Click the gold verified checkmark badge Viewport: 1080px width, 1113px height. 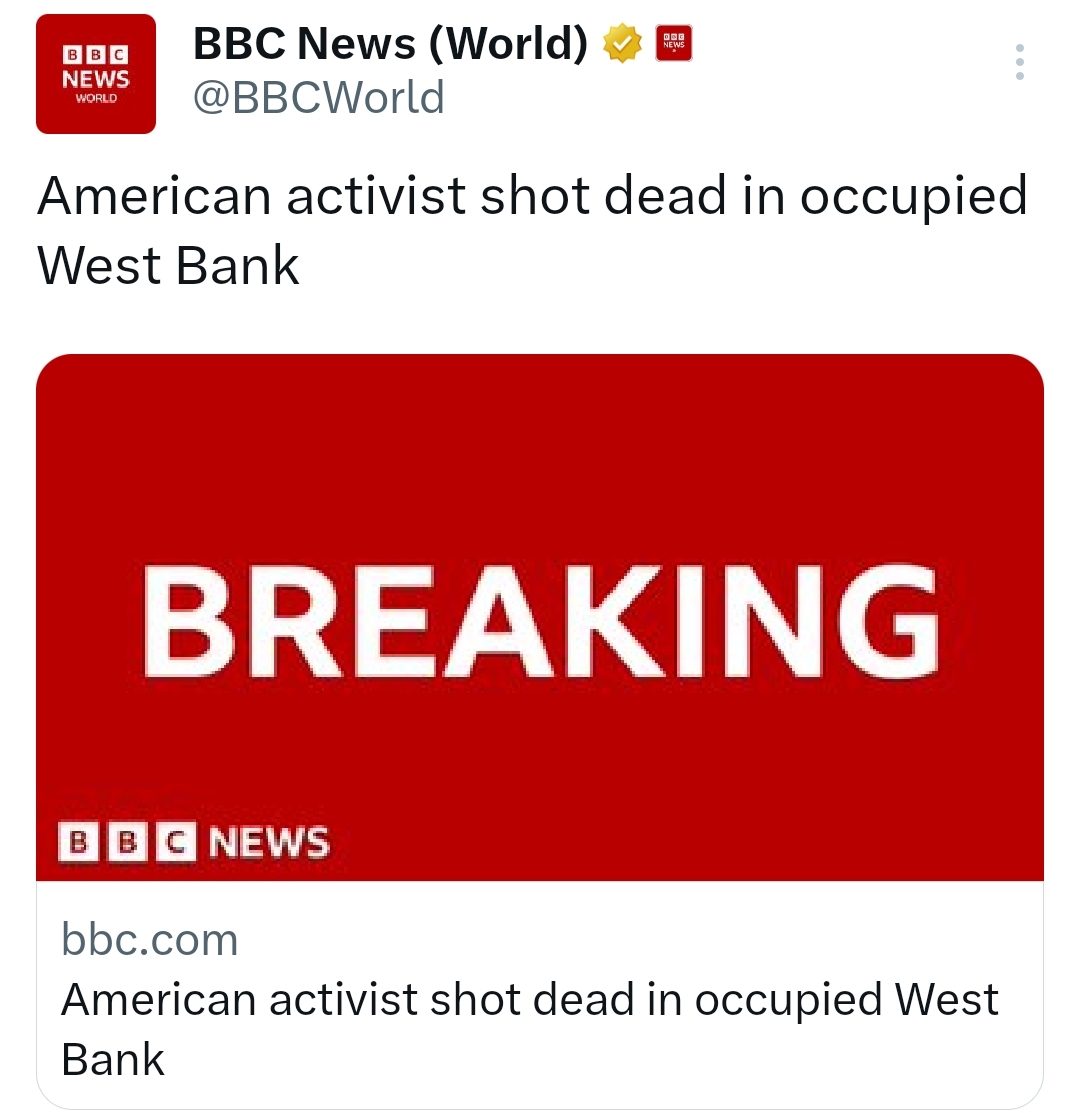coord(622,44)
